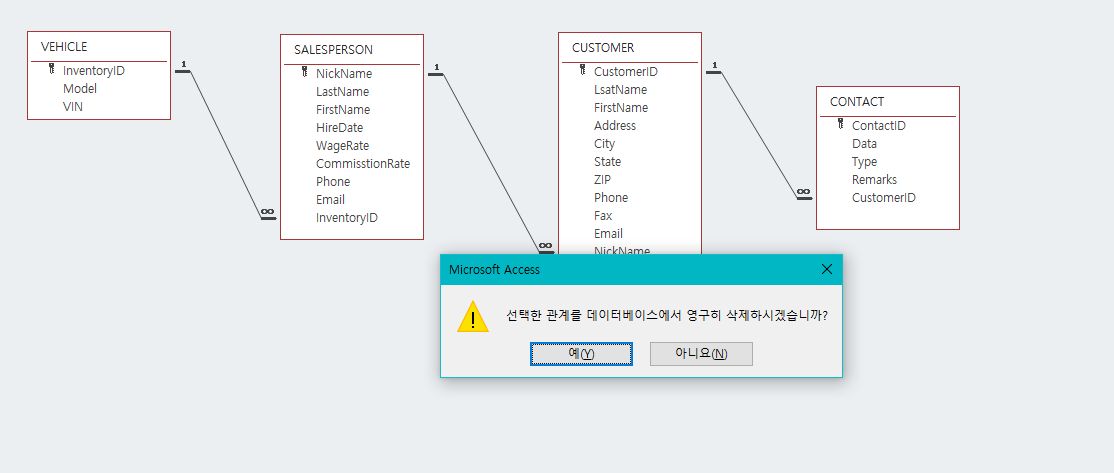Viewport: 1114px width, 473px height.
Task: Select the VEHICLE table title
Action: [64, 47]
